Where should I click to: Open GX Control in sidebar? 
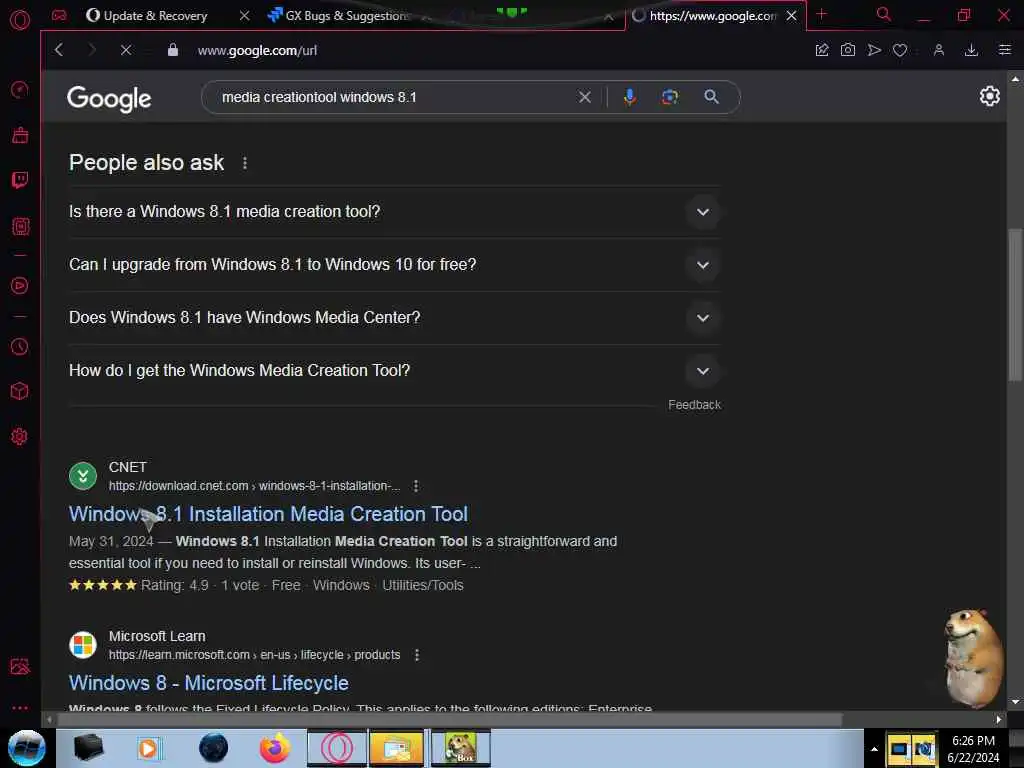(x=20, y=89)
